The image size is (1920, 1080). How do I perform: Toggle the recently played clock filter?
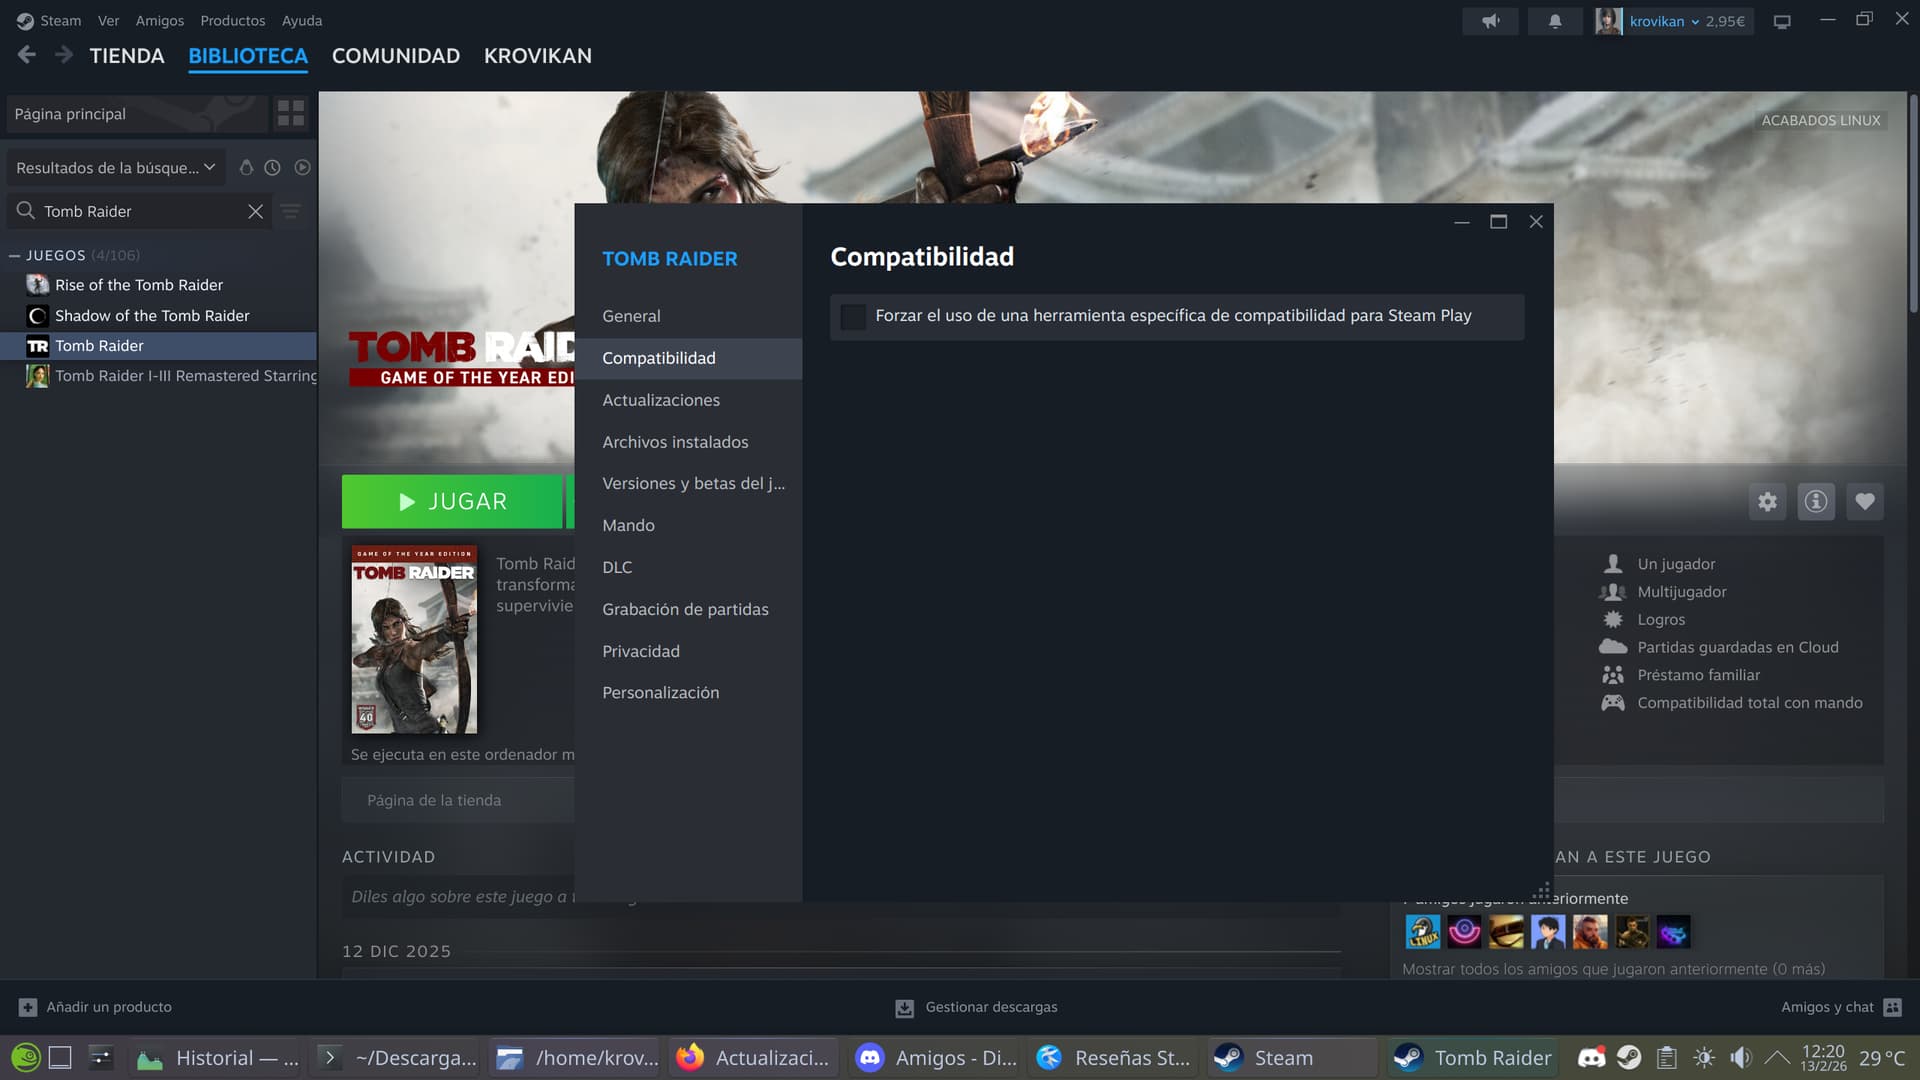[x=272, y=168]
